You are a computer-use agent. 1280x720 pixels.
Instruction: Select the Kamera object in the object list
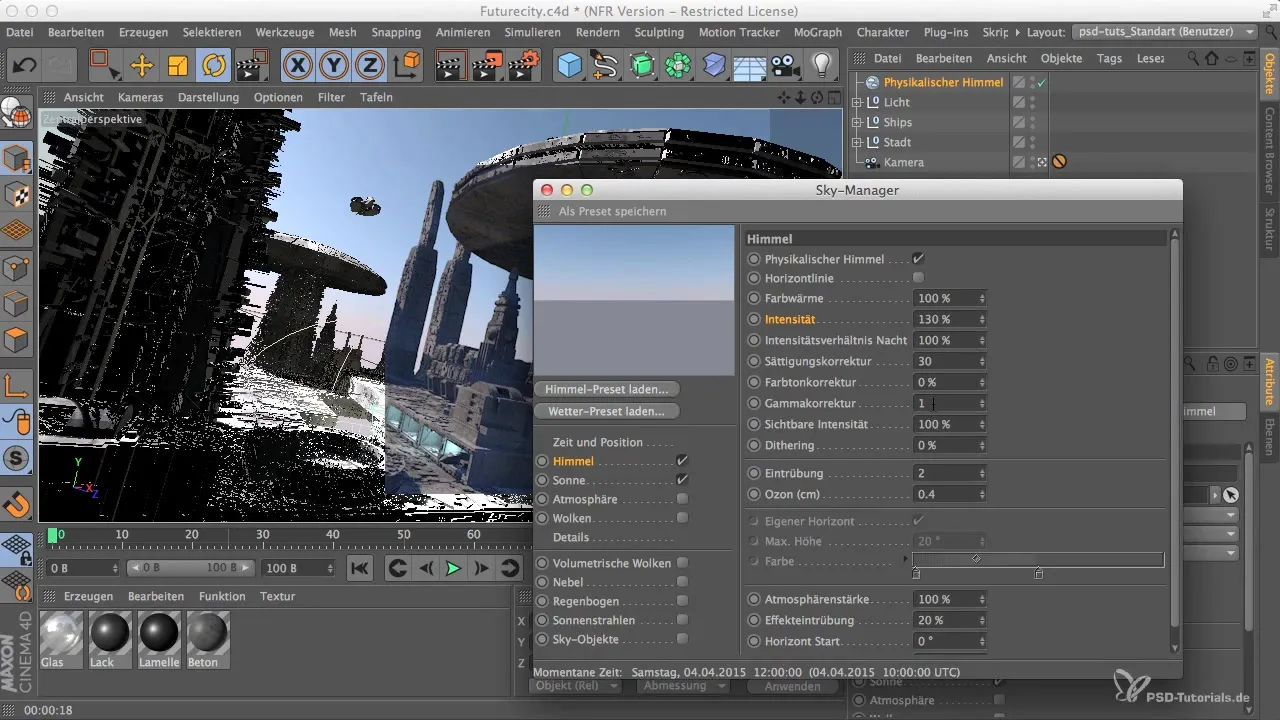tap(903, 162)
